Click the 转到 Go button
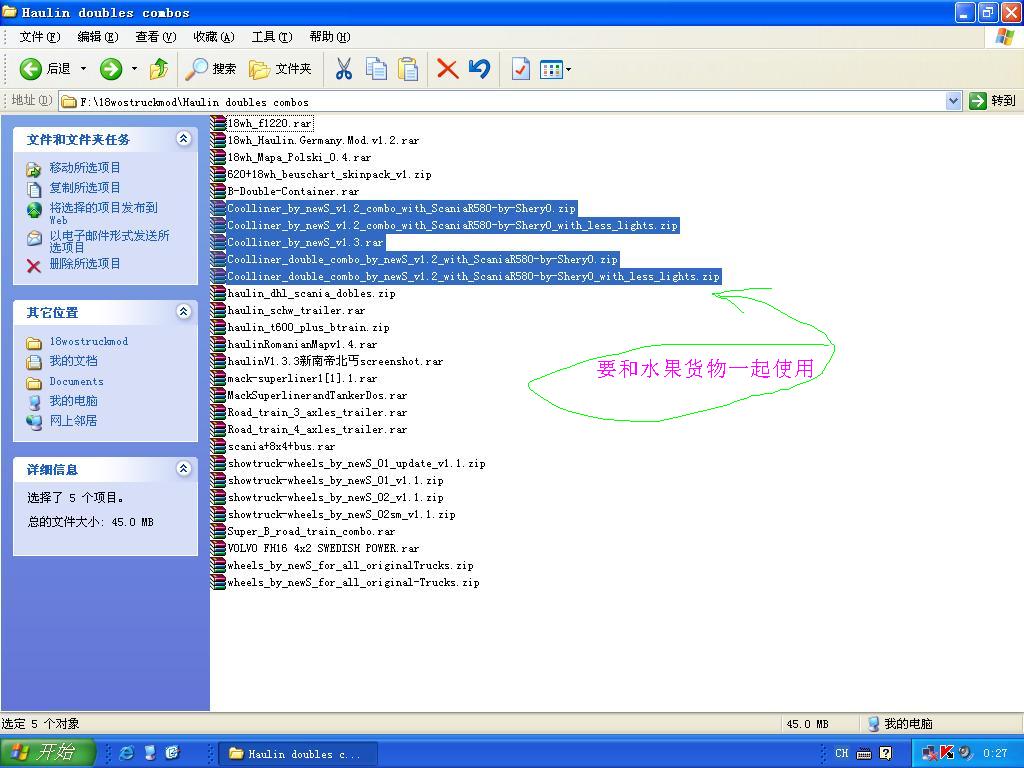The image size is (1024, 768). [992, 101]
